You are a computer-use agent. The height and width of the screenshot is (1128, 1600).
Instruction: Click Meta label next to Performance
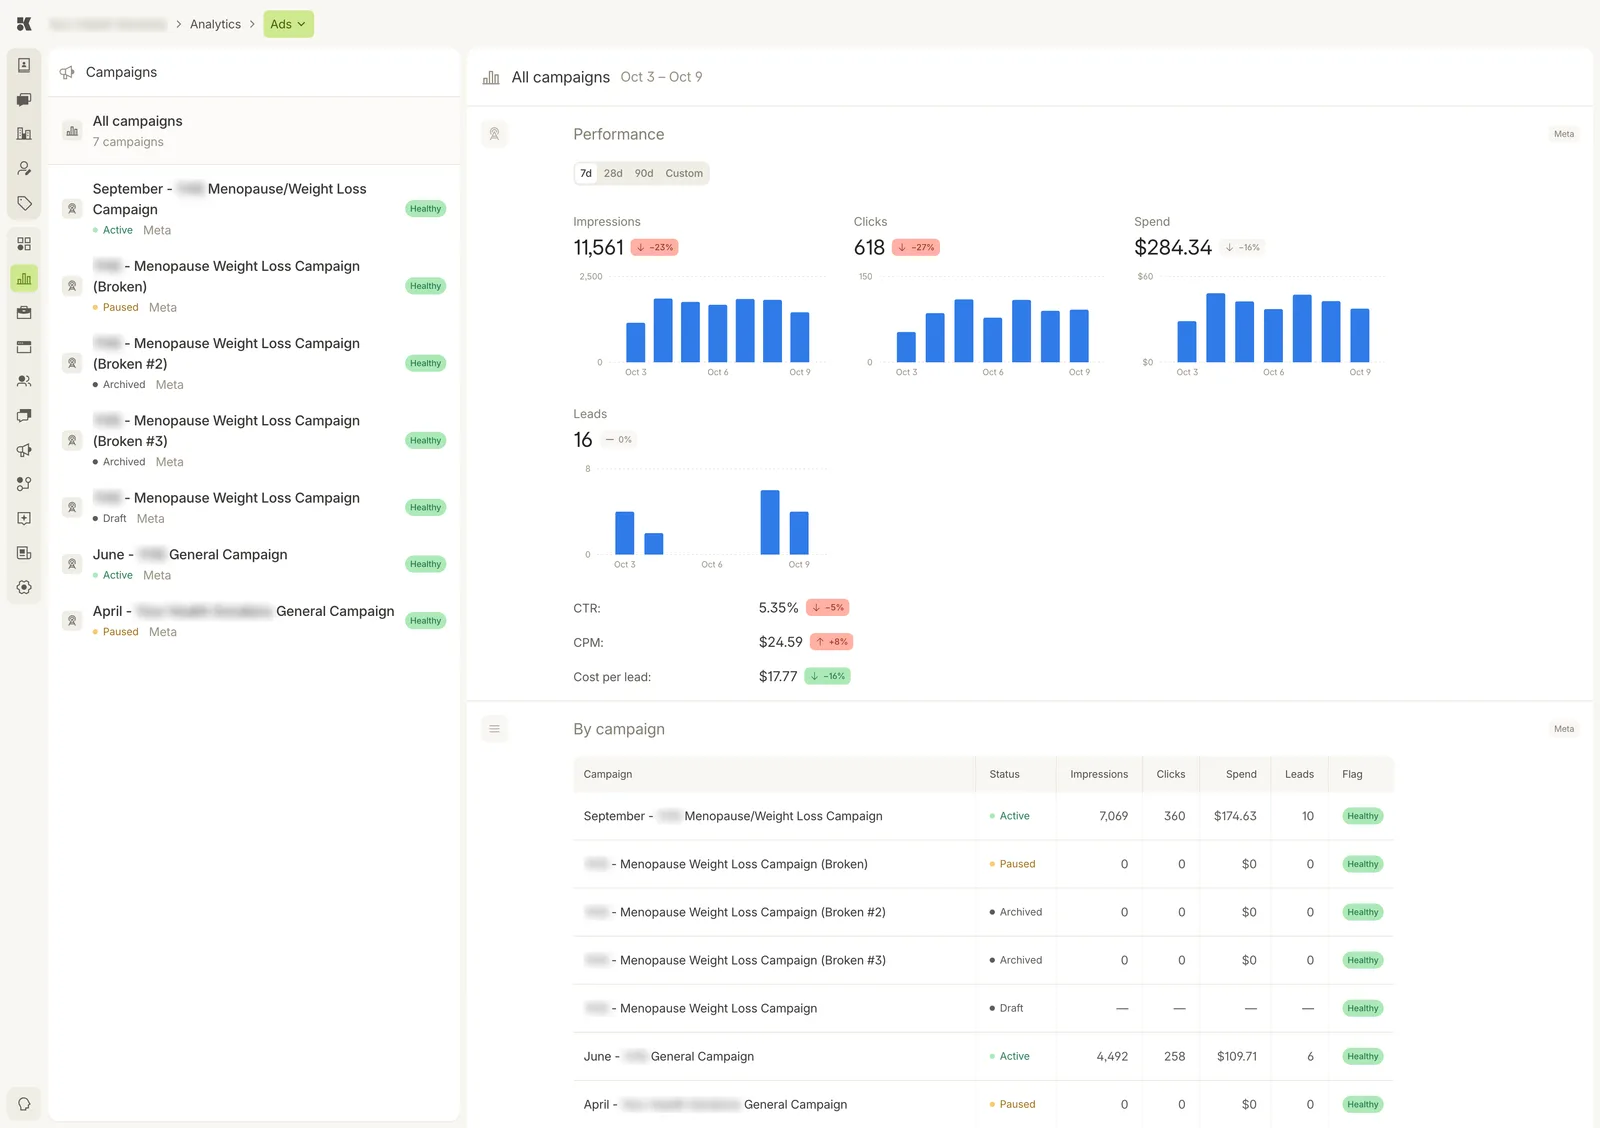coord(1564,134)
